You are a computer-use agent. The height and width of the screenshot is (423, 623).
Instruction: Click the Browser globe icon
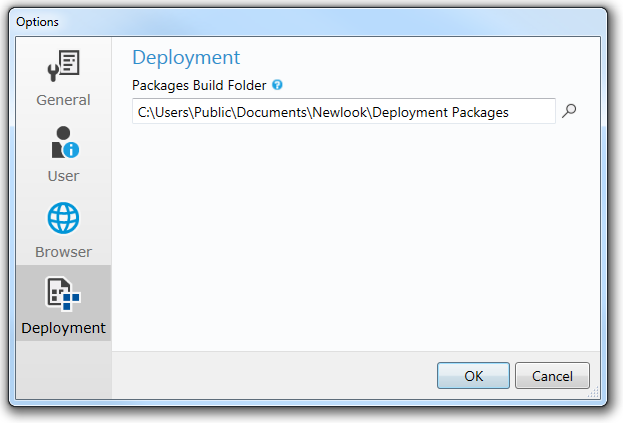pos(63,218)
